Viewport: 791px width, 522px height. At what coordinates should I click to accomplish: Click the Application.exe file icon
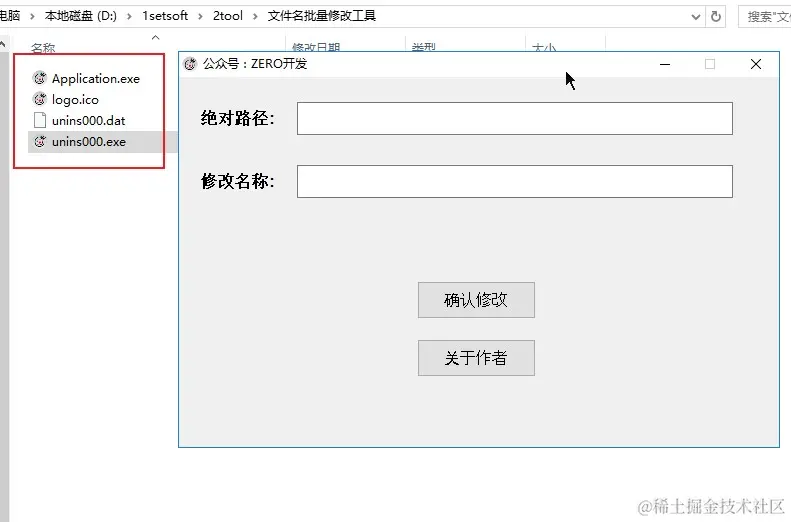[40, 78]
